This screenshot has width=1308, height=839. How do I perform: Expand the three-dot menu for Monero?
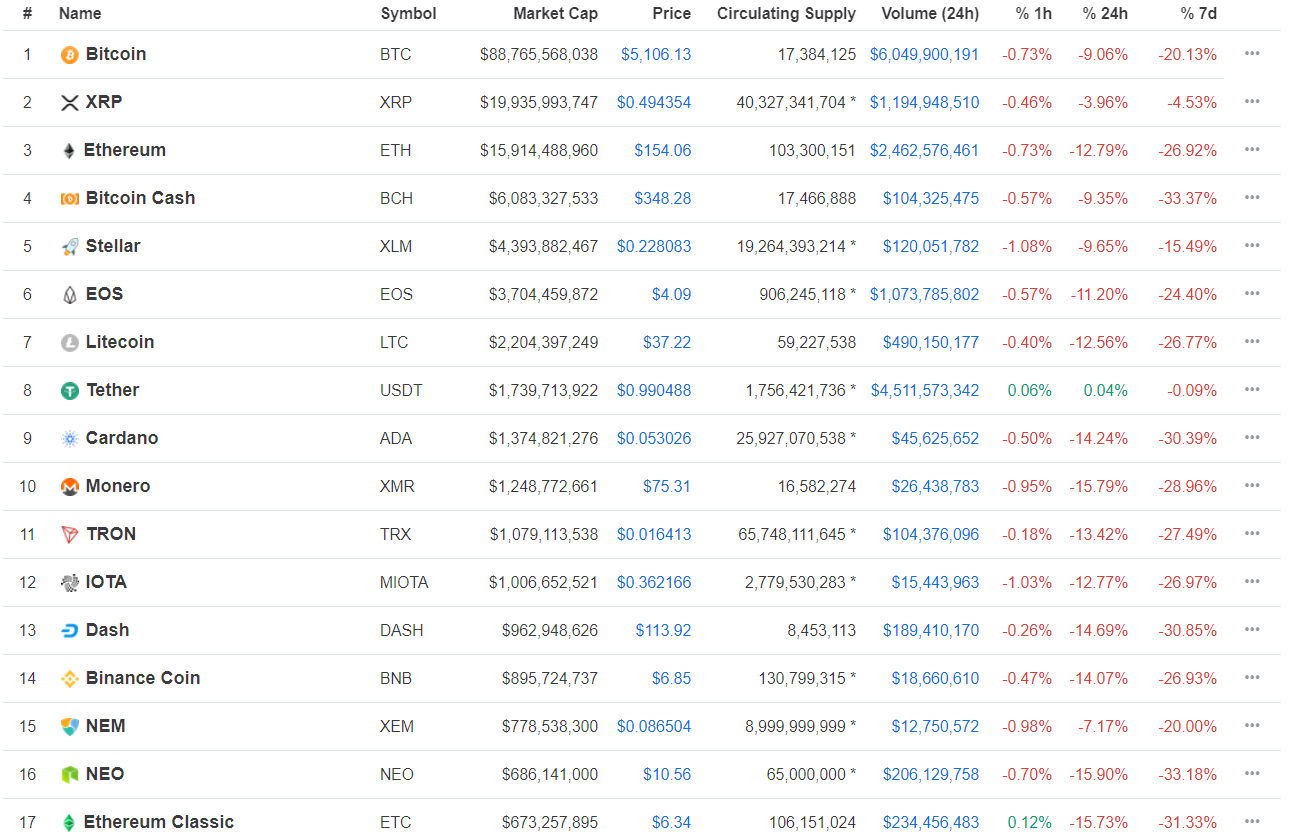pos(1252,485)
